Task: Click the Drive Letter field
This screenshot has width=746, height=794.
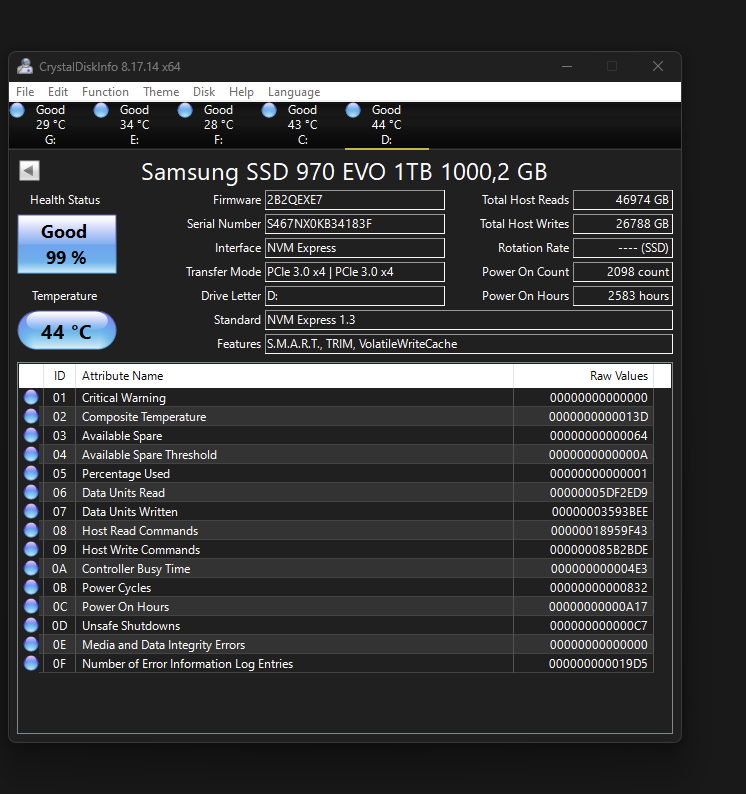Action: pyautogui.click(x=355, y=296)
